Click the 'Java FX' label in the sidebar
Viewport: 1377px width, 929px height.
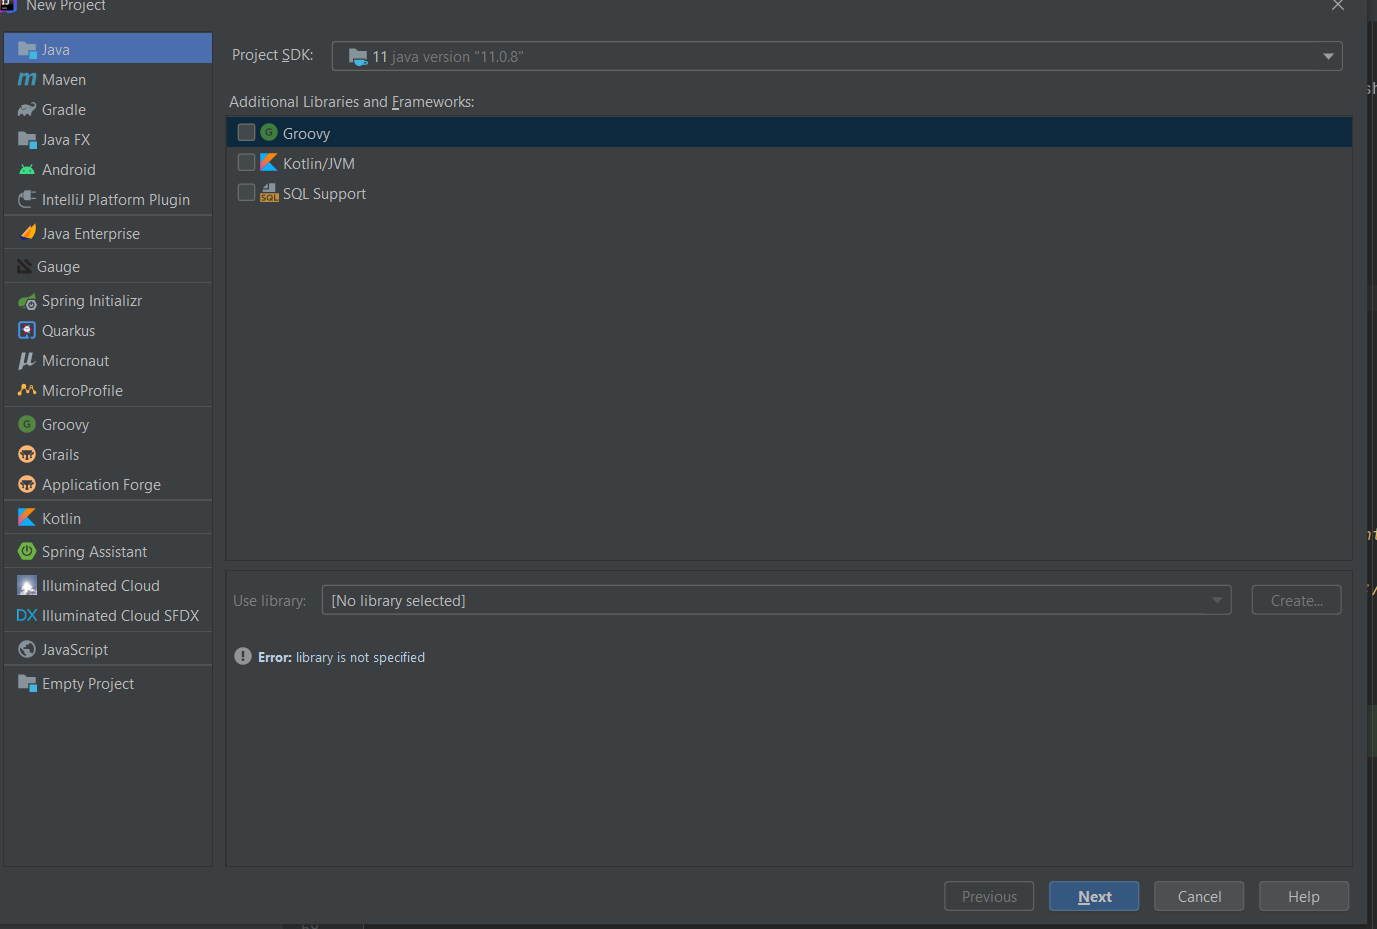click(66, 139)
